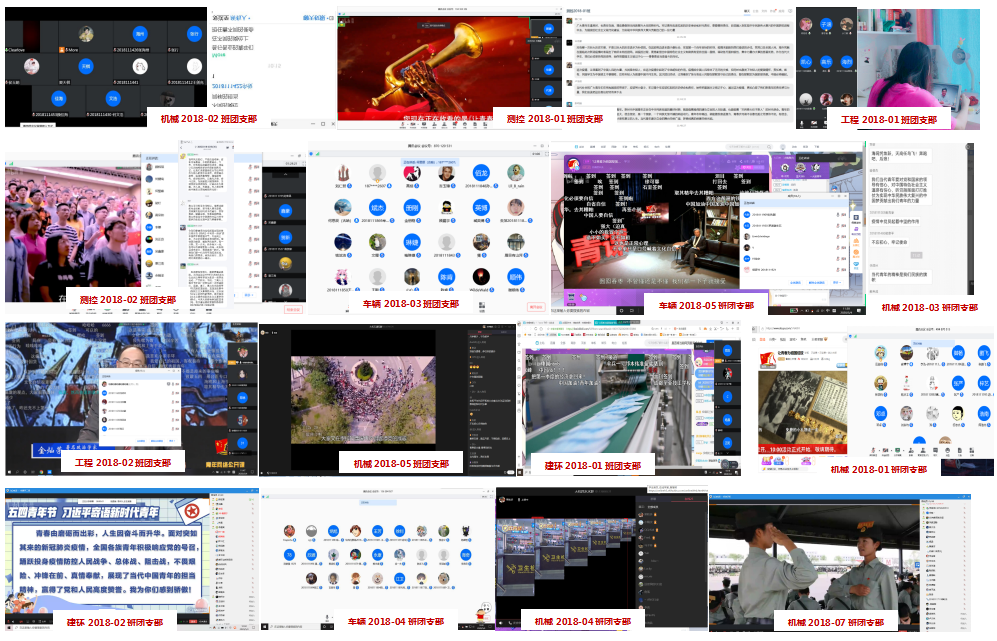
Task: Click the "斌杰" blue avatar
Action: point(376,208)
